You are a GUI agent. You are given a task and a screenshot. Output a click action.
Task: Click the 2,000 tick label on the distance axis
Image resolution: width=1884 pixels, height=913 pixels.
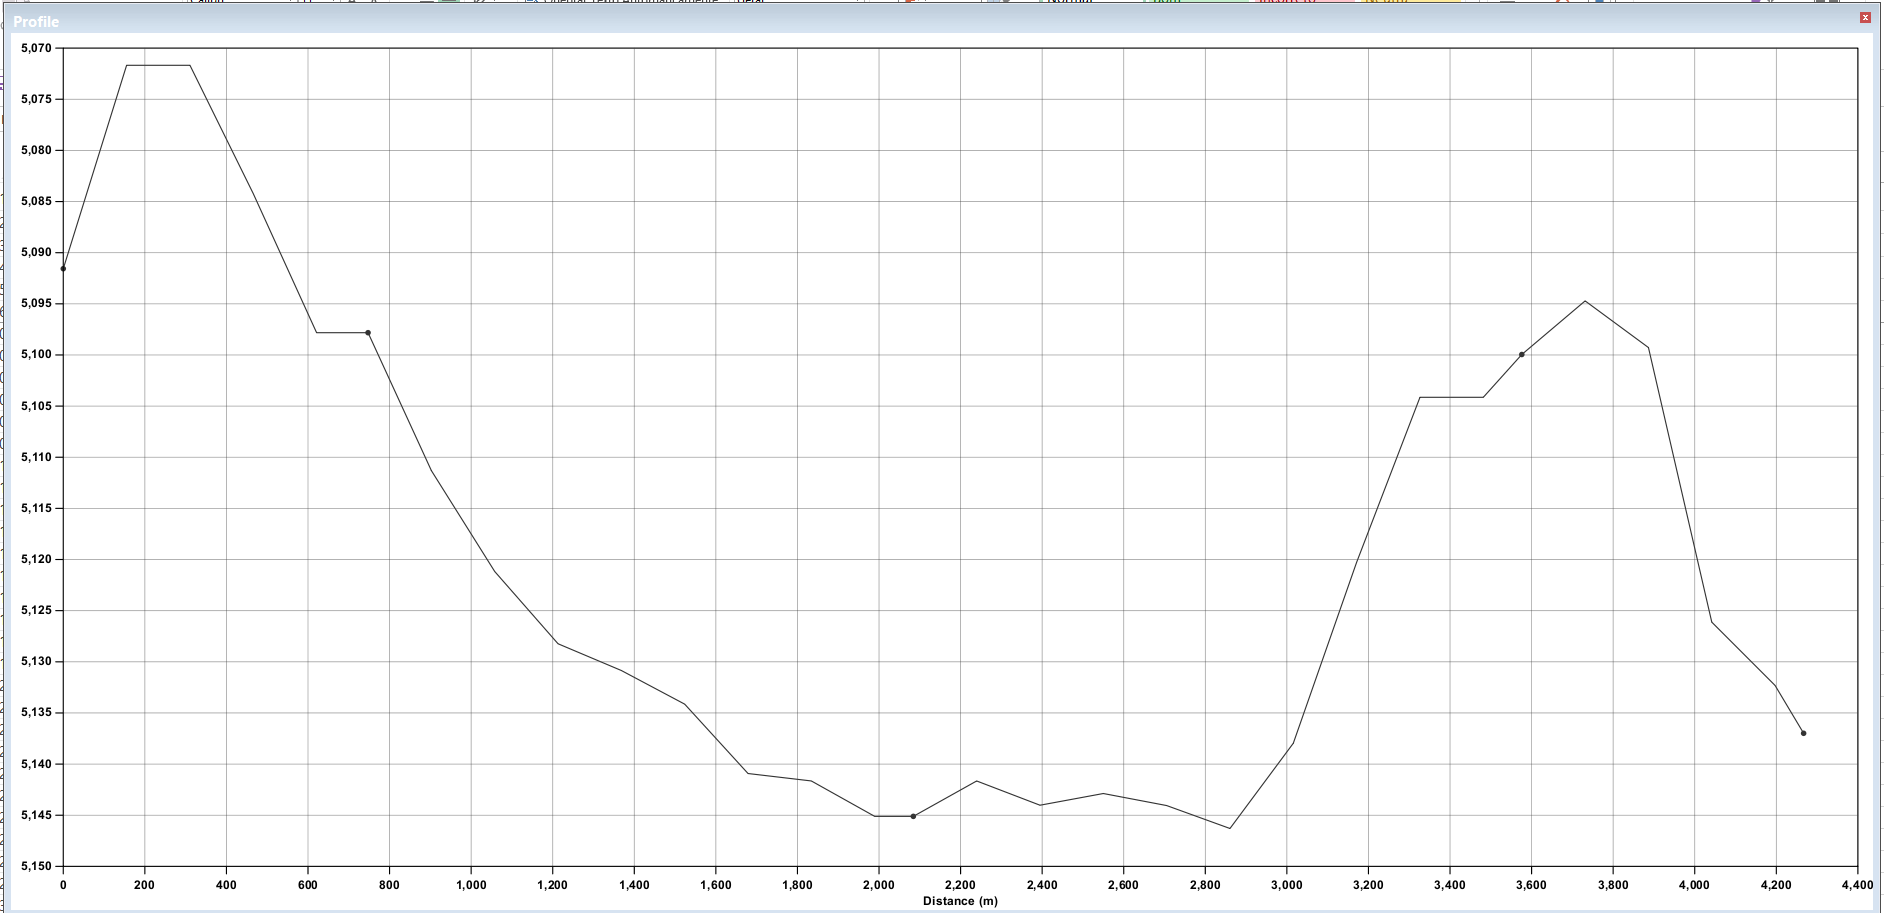tap(878, 885)
